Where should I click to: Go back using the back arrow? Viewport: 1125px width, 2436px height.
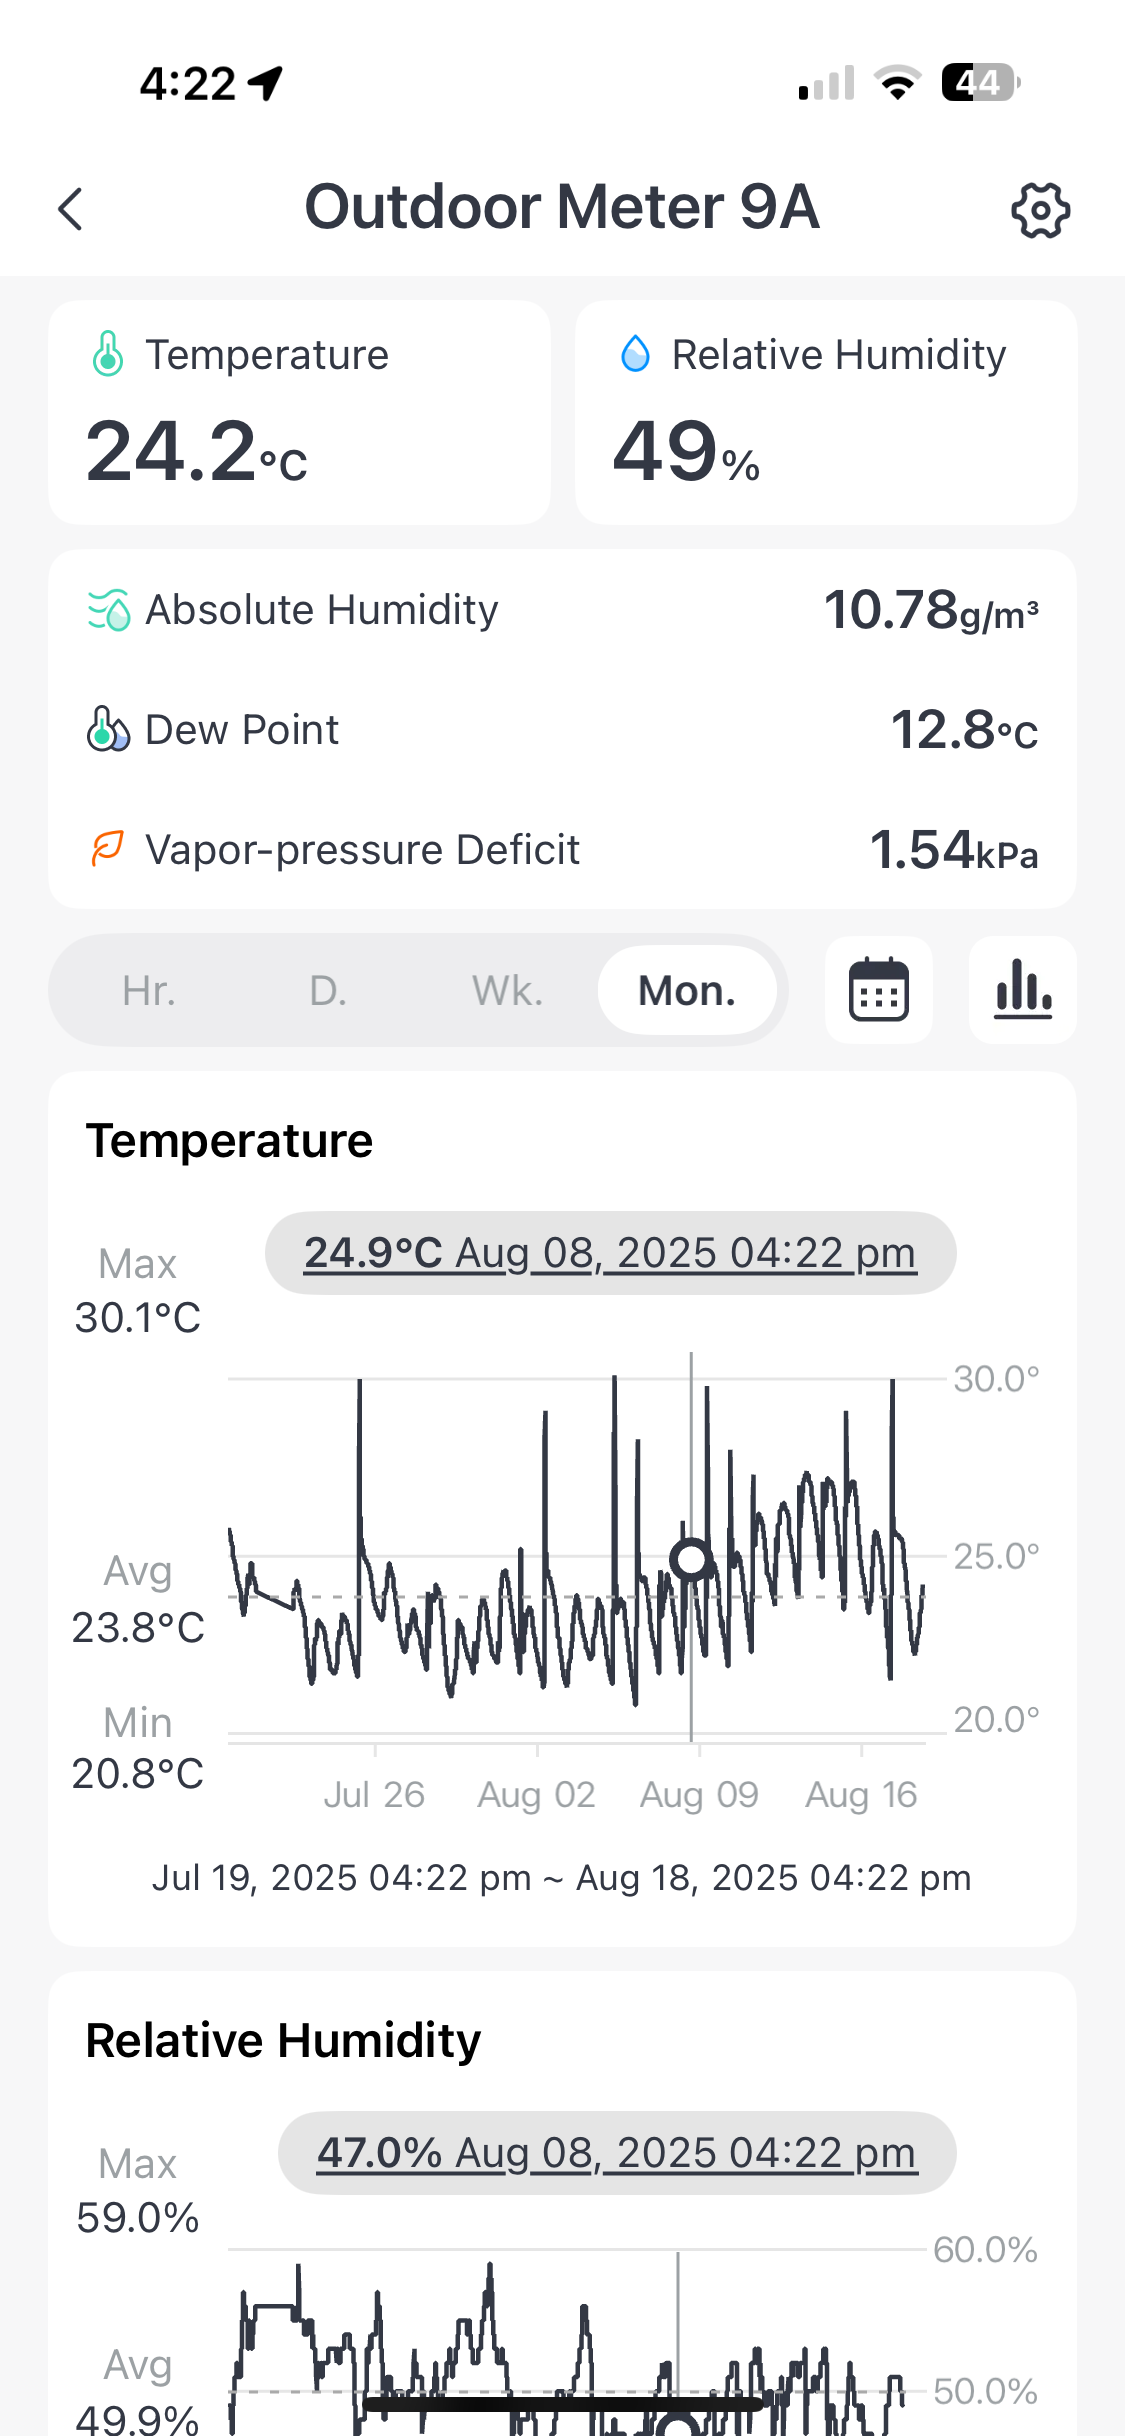(71, 209)
